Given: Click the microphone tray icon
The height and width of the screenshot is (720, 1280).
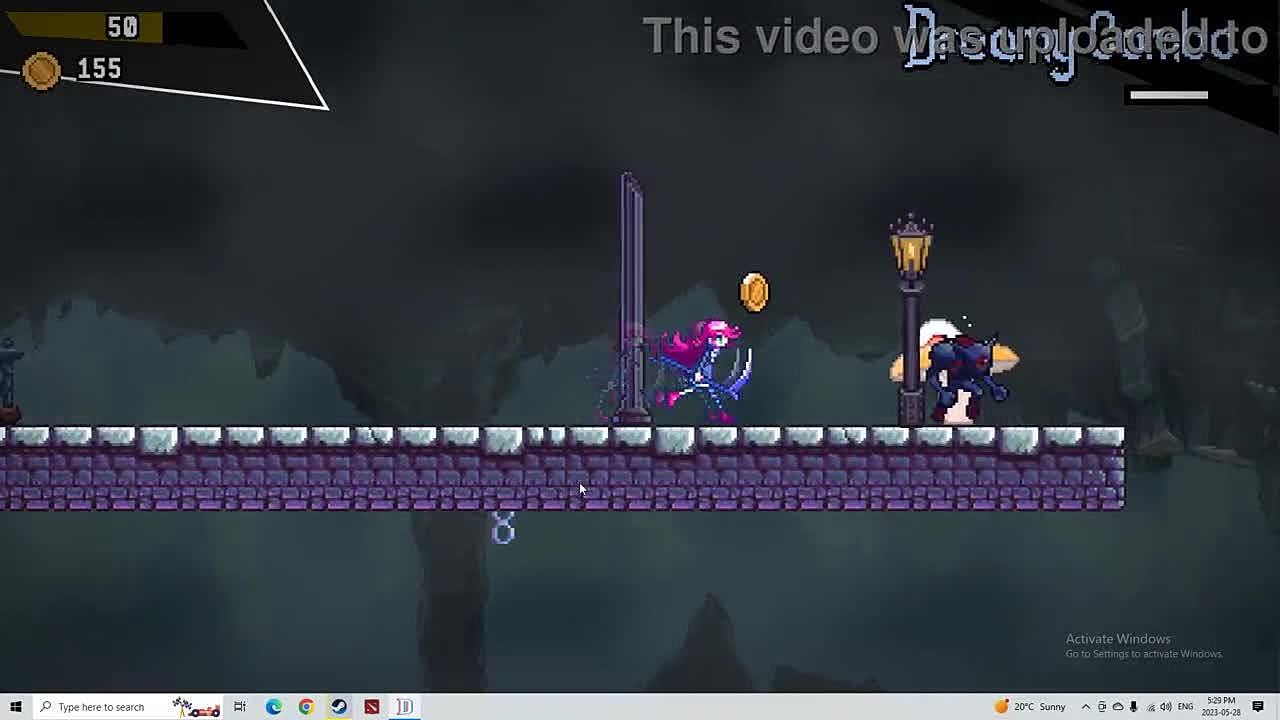Looking at the screenshot, I should (1133, 707).
